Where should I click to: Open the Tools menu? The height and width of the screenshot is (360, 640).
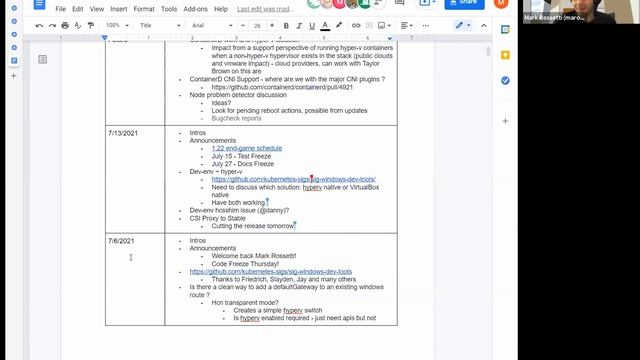coord(169,9)
